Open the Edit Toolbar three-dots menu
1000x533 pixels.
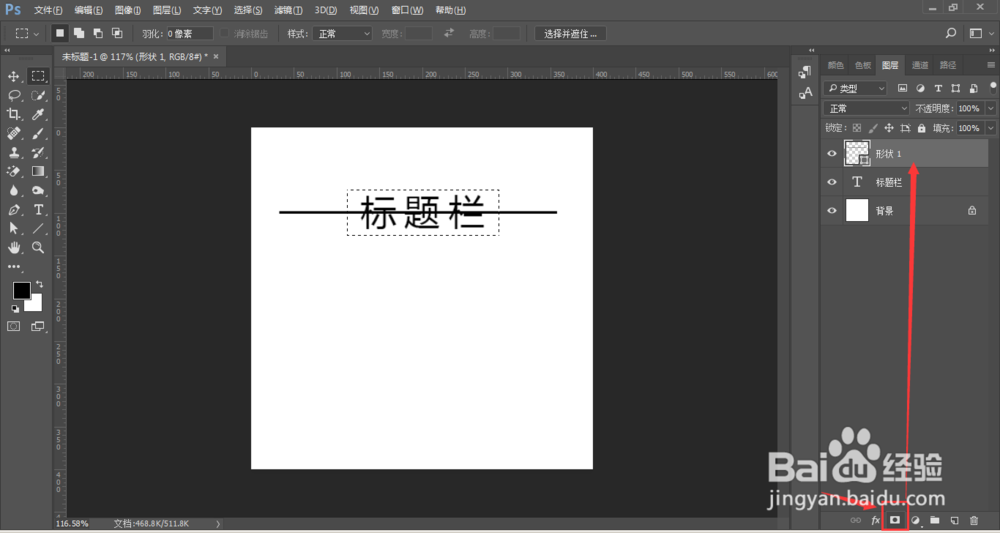pyautogui.click(x=13, y=266)
